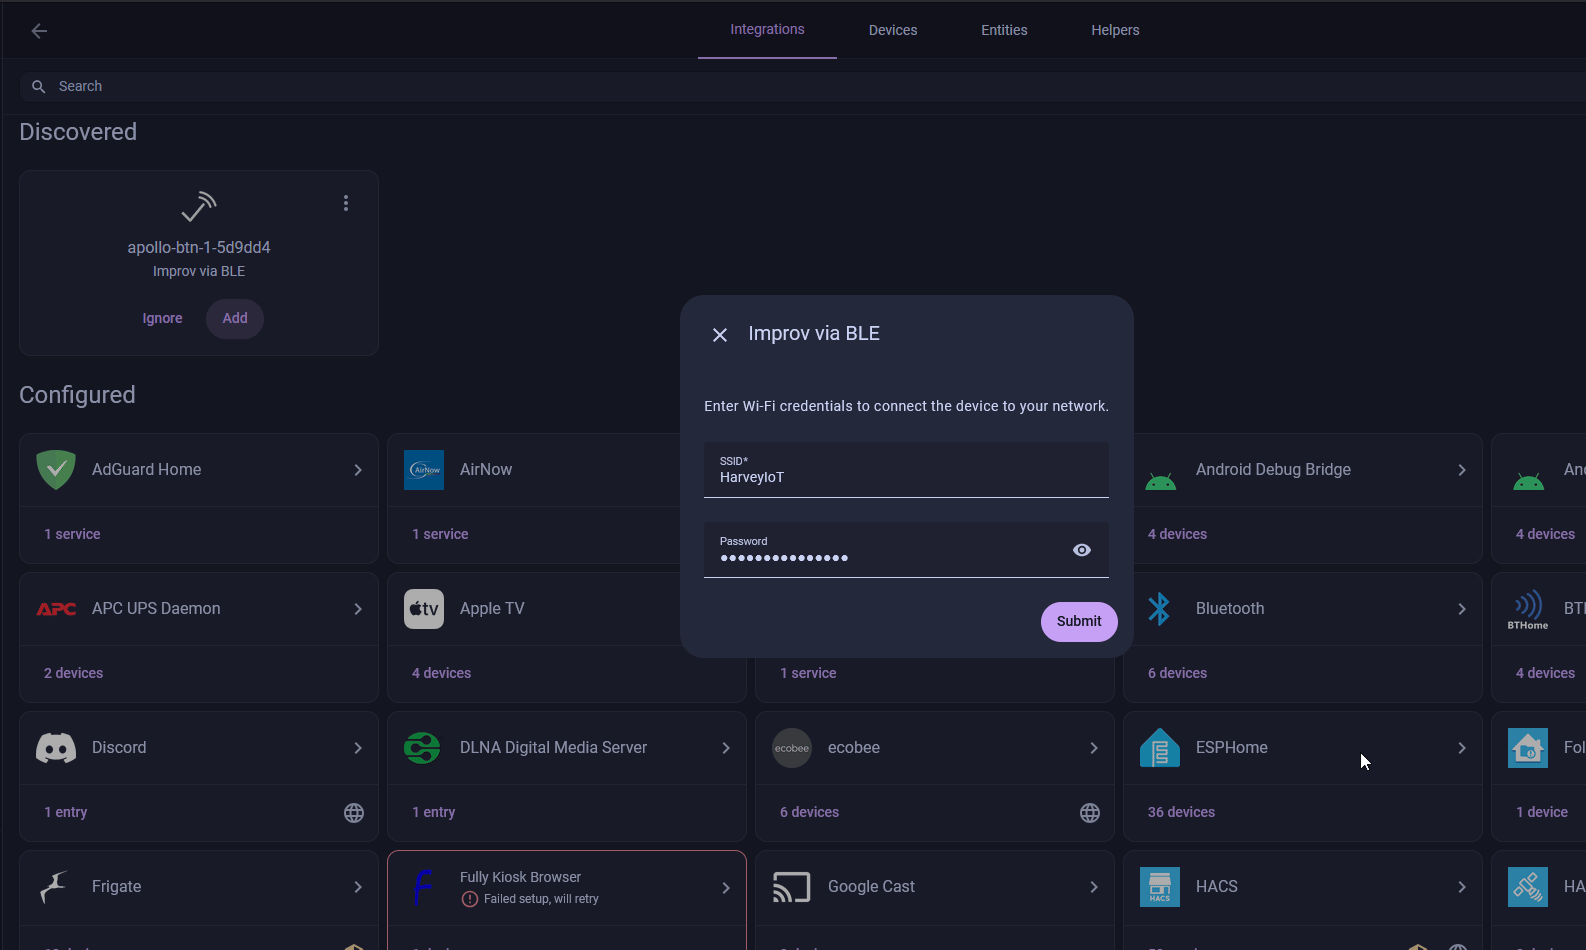
Task: Click the AdGuard Home shield icon
Action: click(56, 470)
